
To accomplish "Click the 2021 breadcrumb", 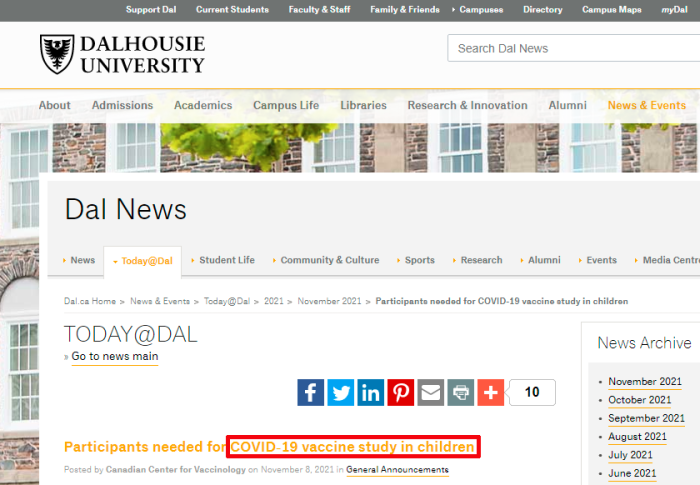I will tap(274, 301).
